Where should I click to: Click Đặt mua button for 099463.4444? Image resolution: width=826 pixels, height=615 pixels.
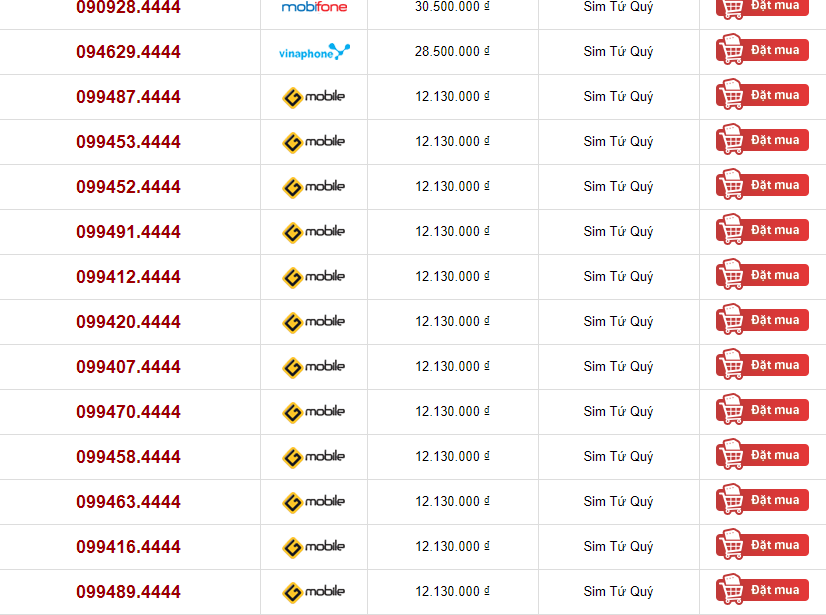point(762,500)
